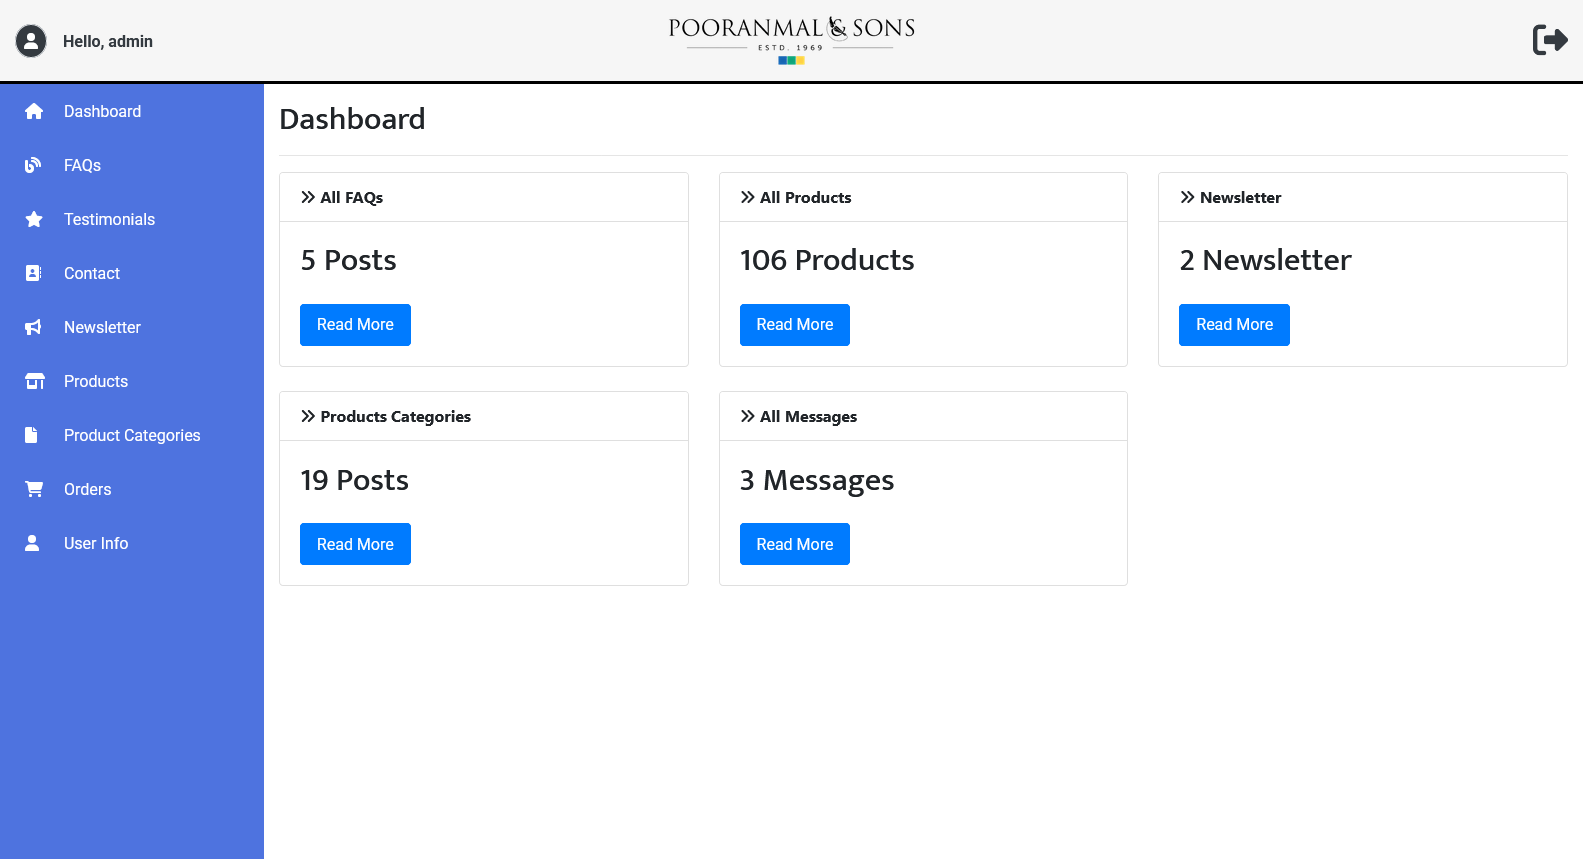Click Read More under 106 Products
1583x859 pixels.
(794, 325)
